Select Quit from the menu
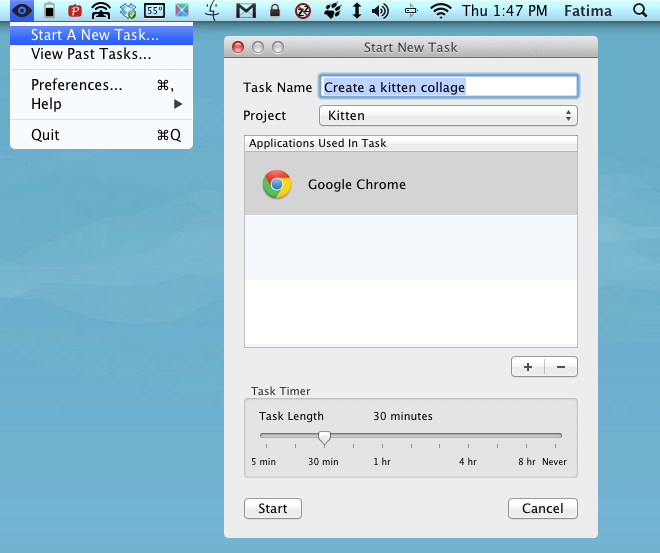The image size is (660, 553). click(x=101, y=135)
